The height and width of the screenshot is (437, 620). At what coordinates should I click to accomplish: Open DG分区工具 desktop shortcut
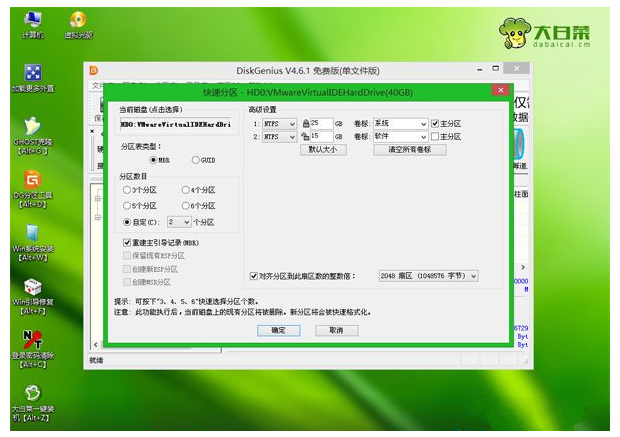[32, 189]
